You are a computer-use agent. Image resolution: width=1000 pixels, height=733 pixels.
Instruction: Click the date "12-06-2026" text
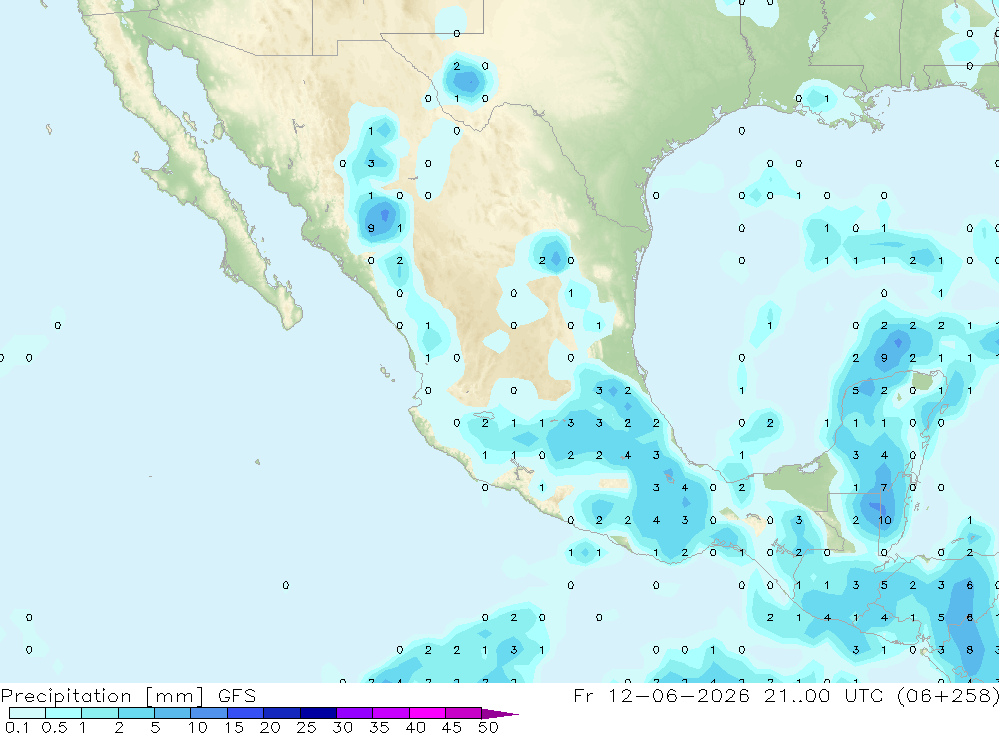tap(678, 695)
